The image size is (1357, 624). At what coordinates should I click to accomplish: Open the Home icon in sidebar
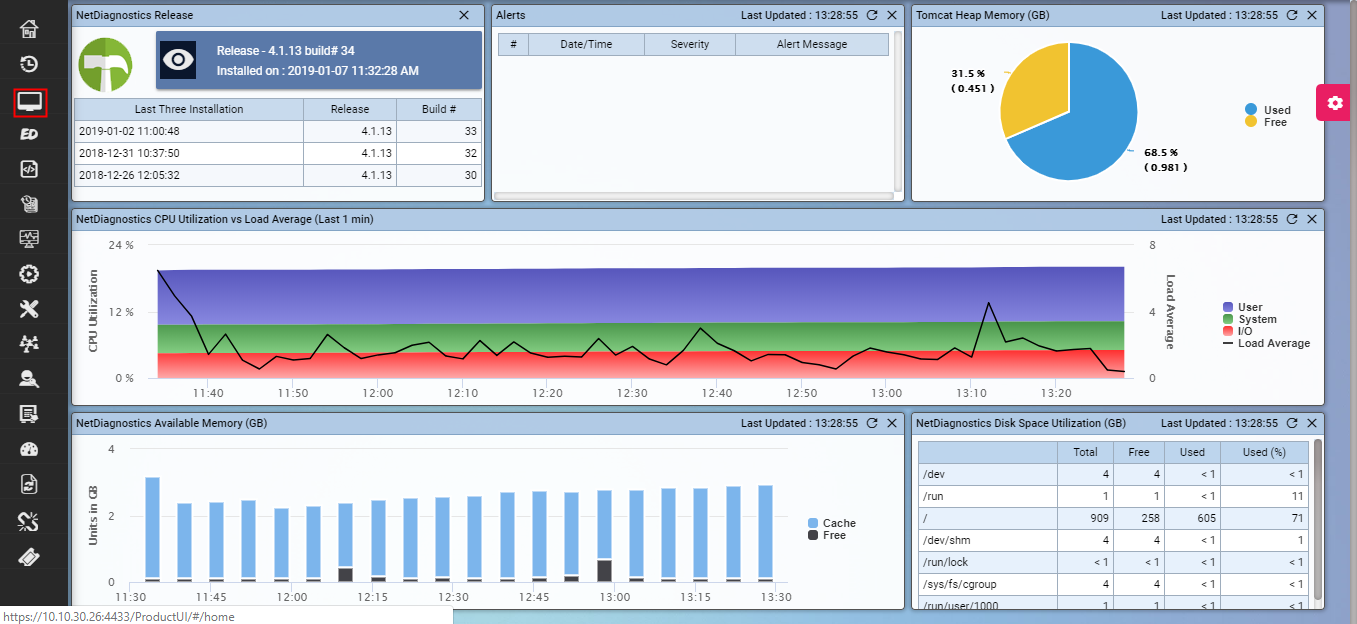30,29
